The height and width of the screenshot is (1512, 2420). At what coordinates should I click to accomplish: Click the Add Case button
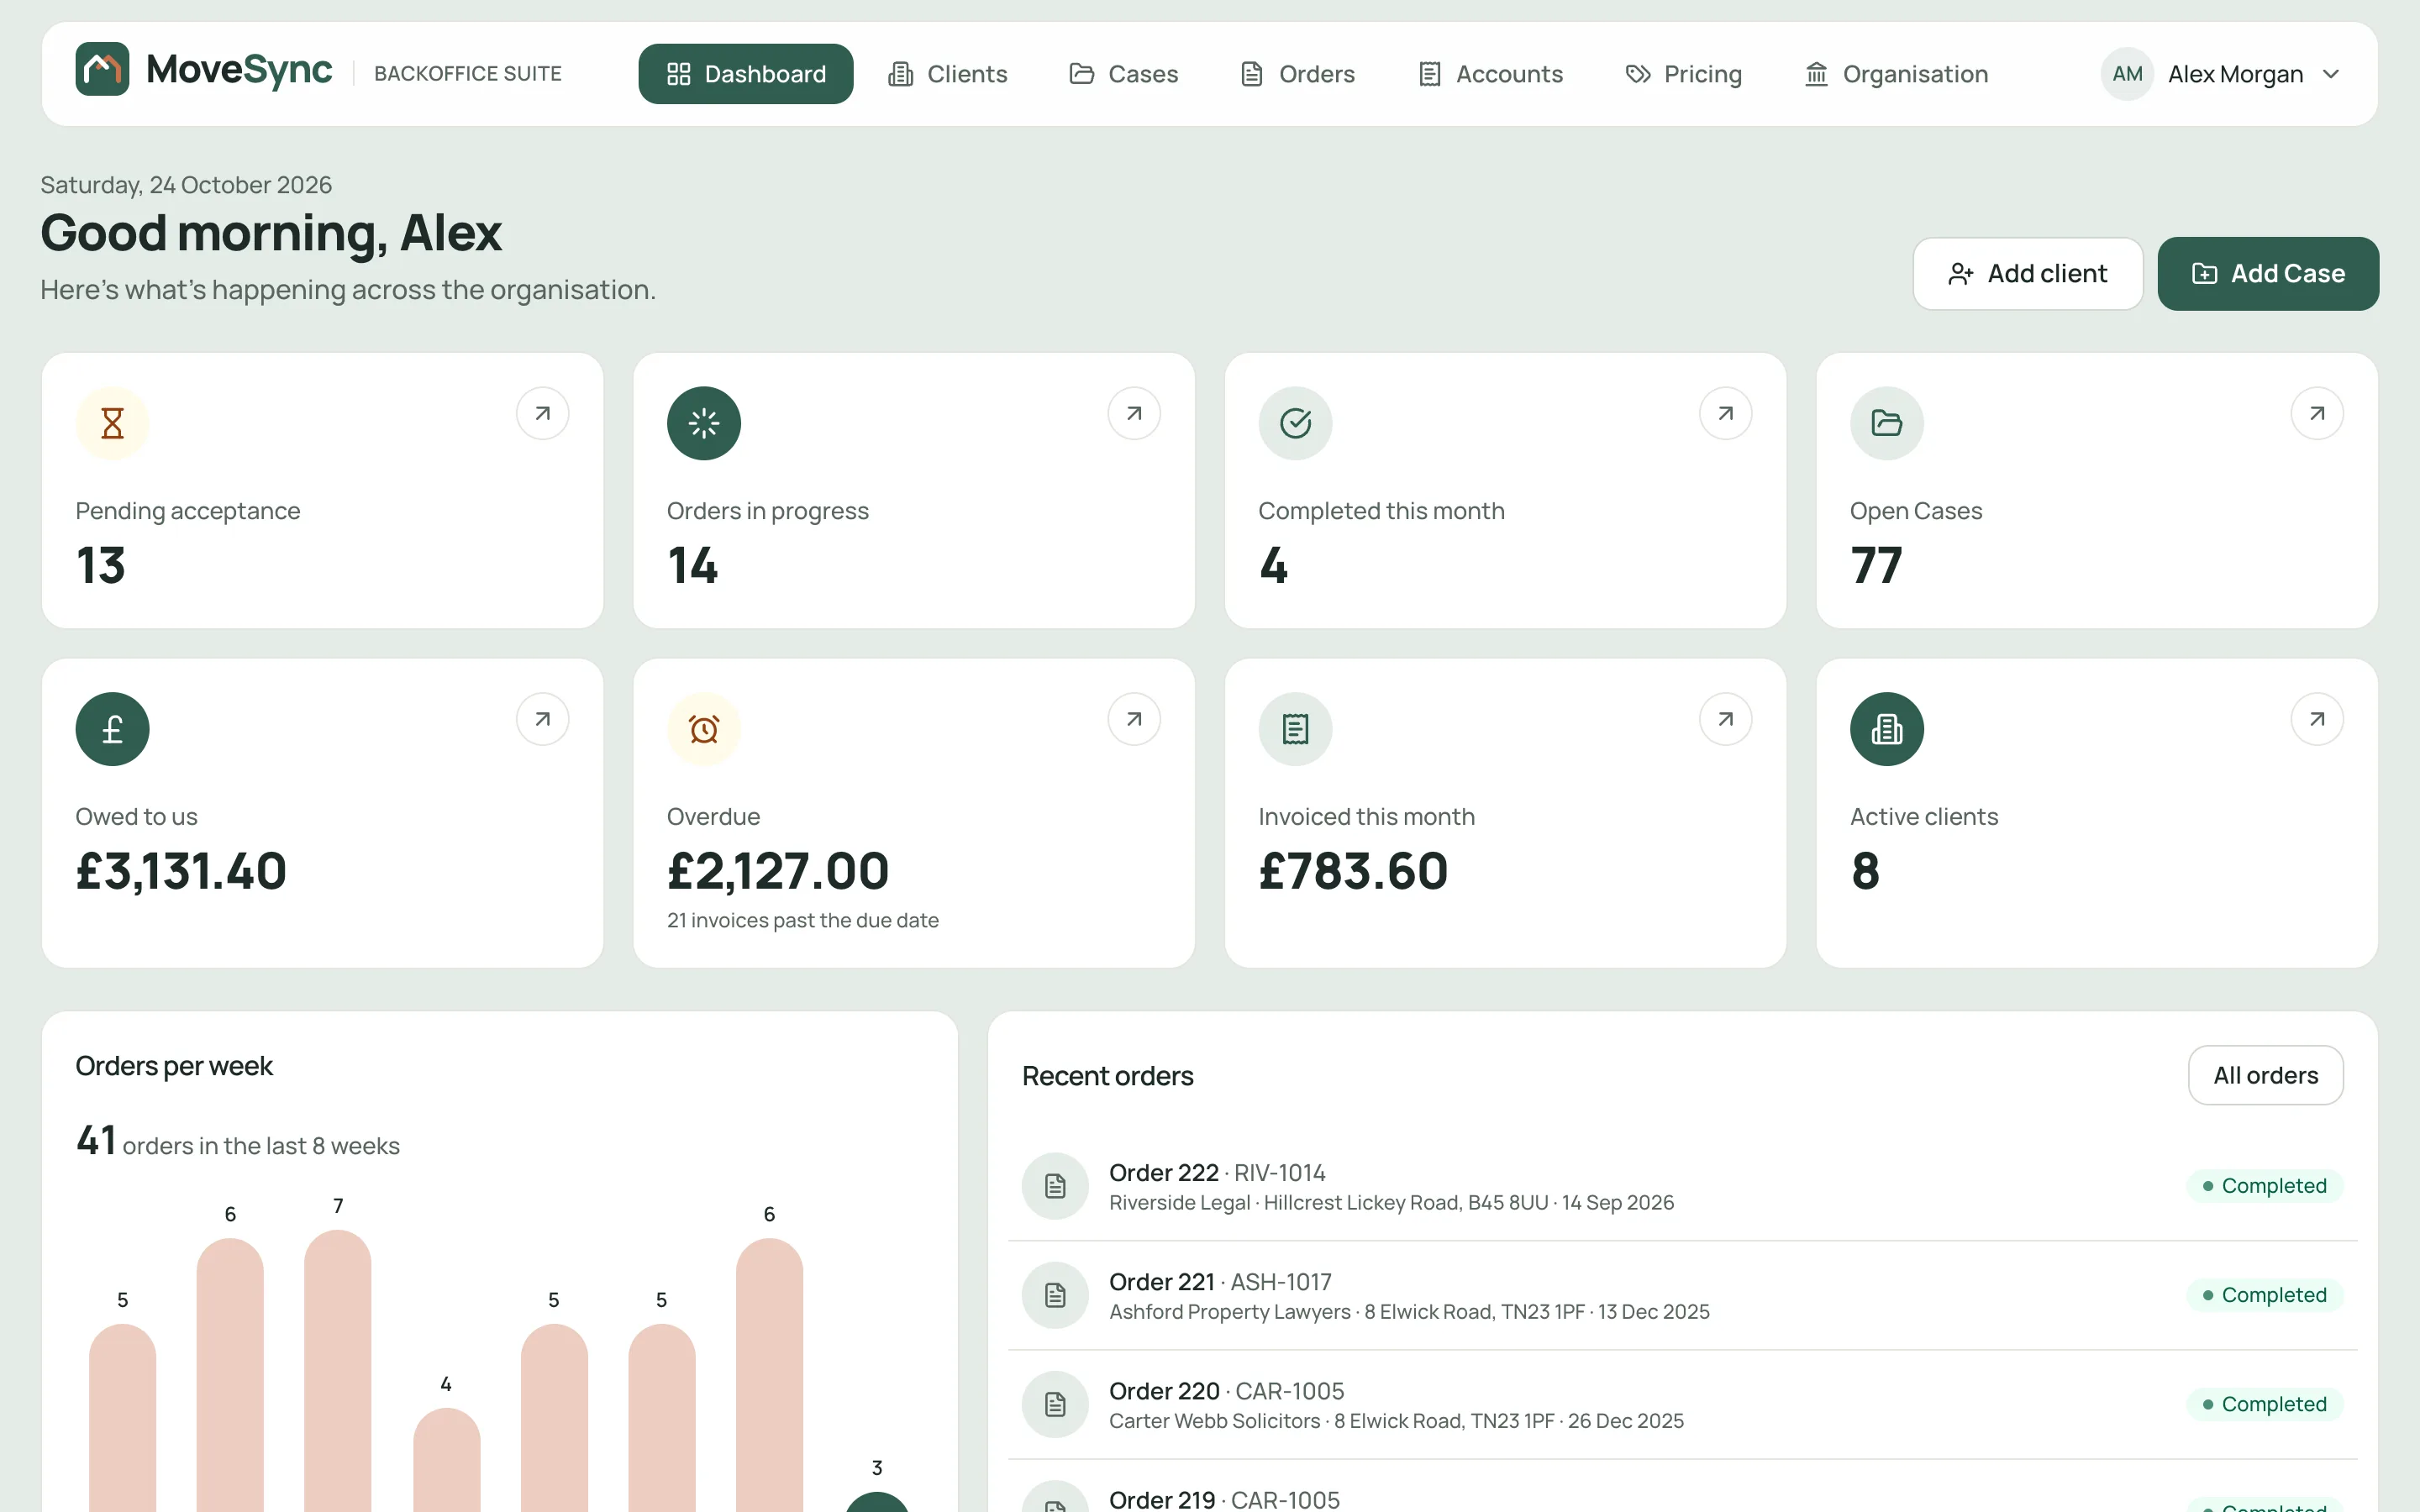[x=2268, y=274]
